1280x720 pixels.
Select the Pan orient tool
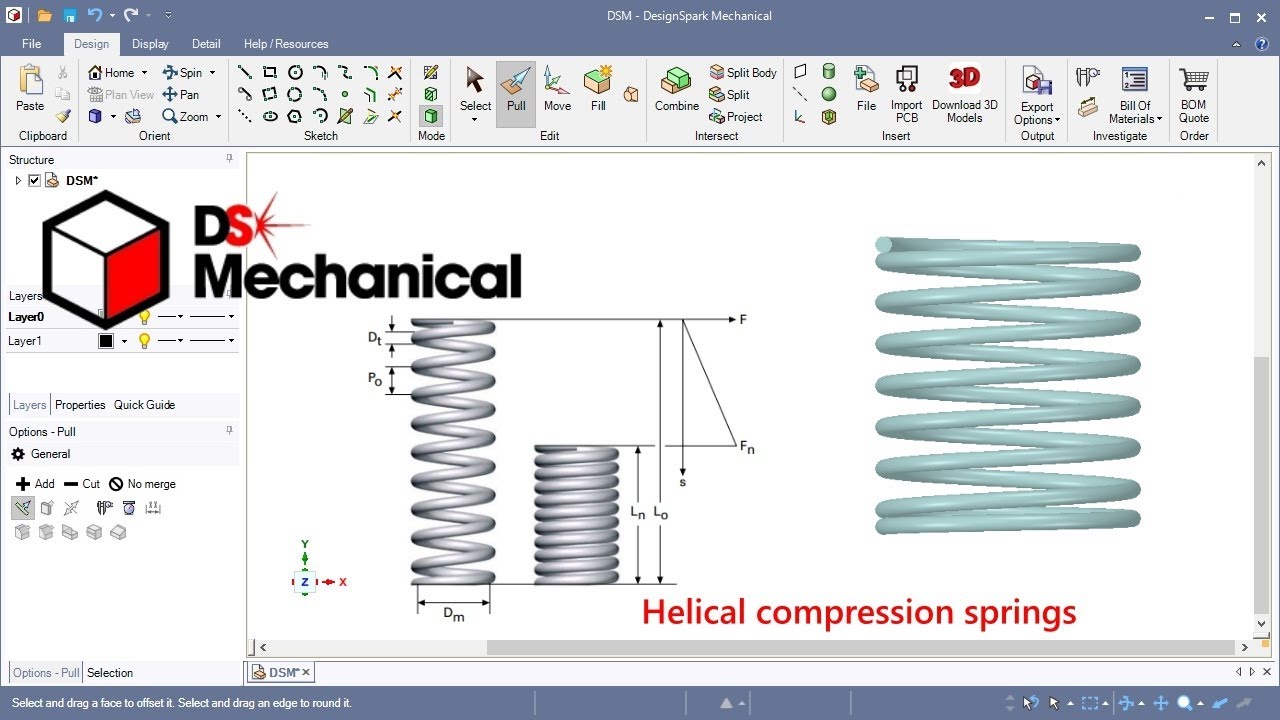(x=181, y=94)
